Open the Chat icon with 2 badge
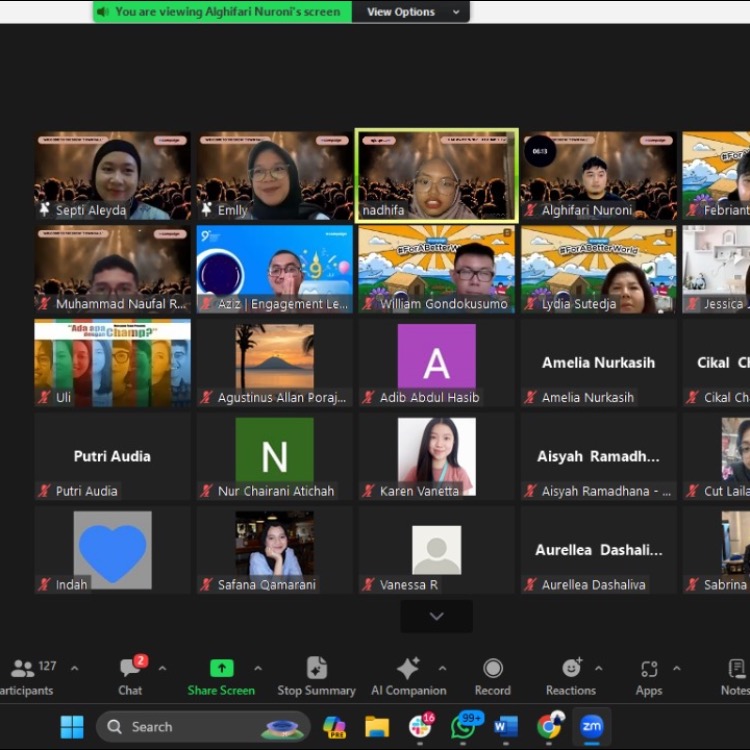750x750 pixels. (x=133, y=666)
